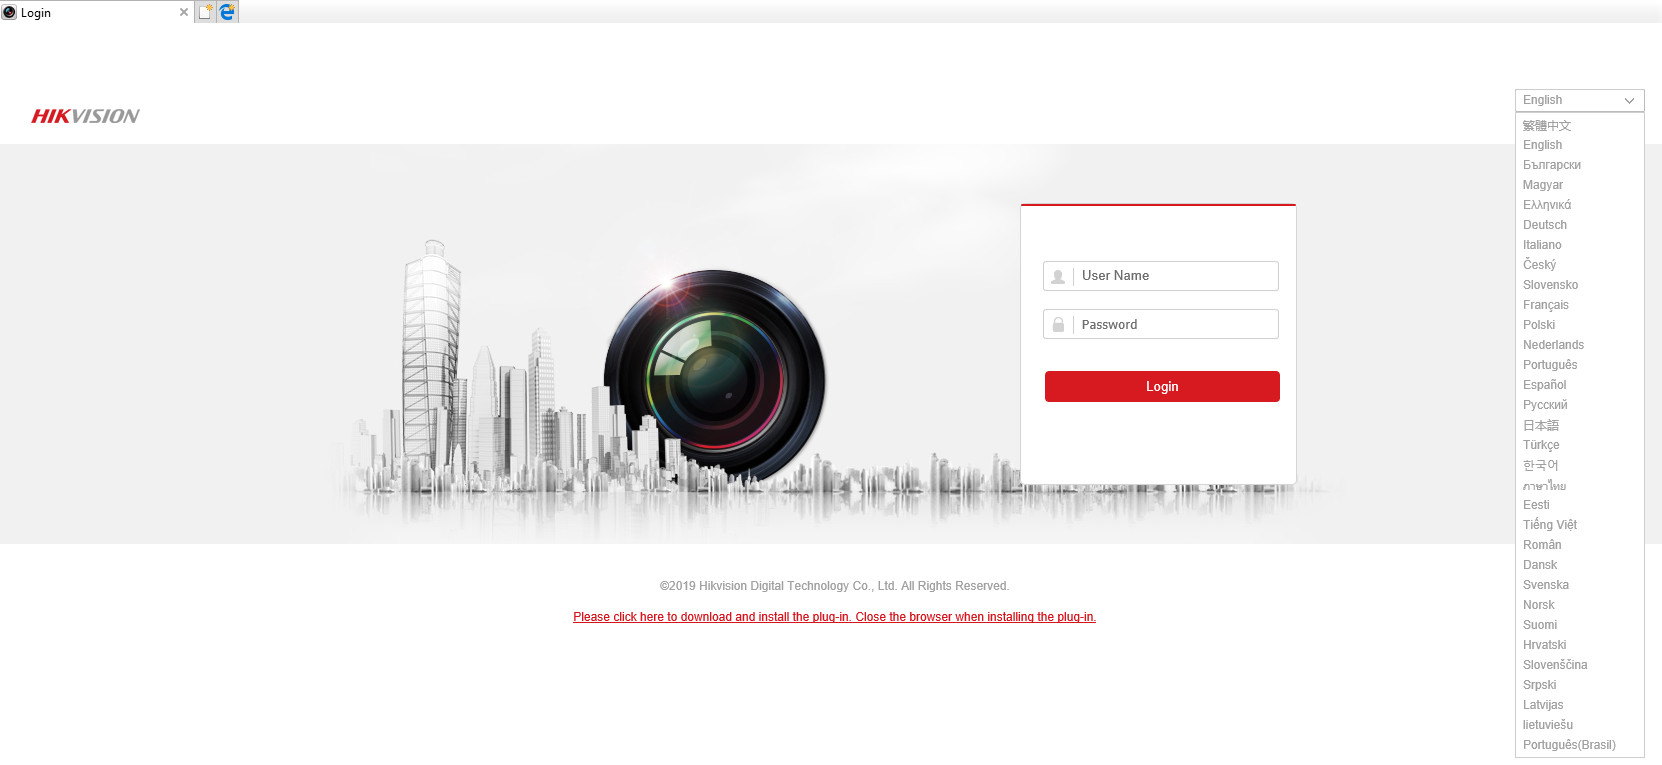Collapse the English language dropdown

click(1579, 100)
